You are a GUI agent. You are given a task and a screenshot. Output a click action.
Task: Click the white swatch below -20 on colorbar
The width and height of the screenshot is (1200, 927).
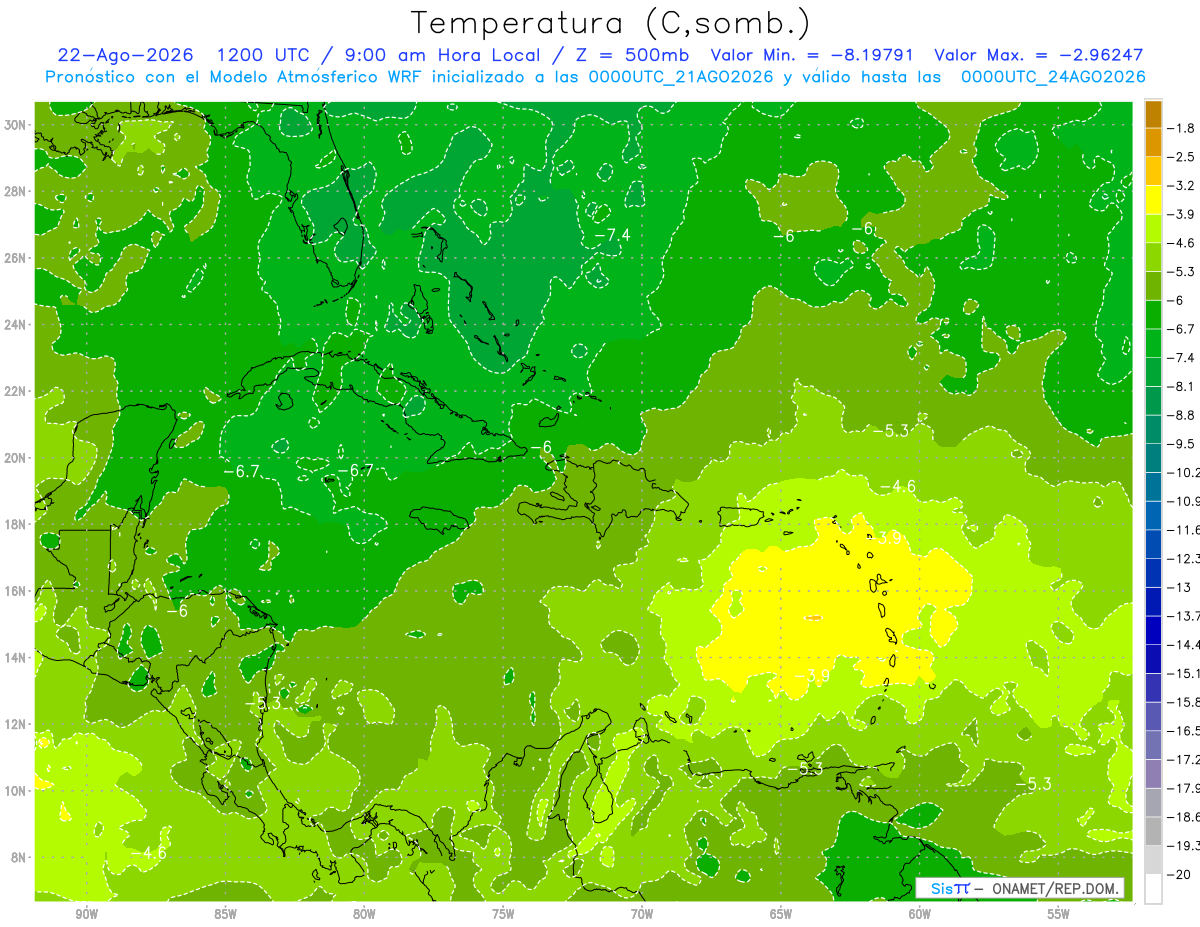click(1153, 888)
